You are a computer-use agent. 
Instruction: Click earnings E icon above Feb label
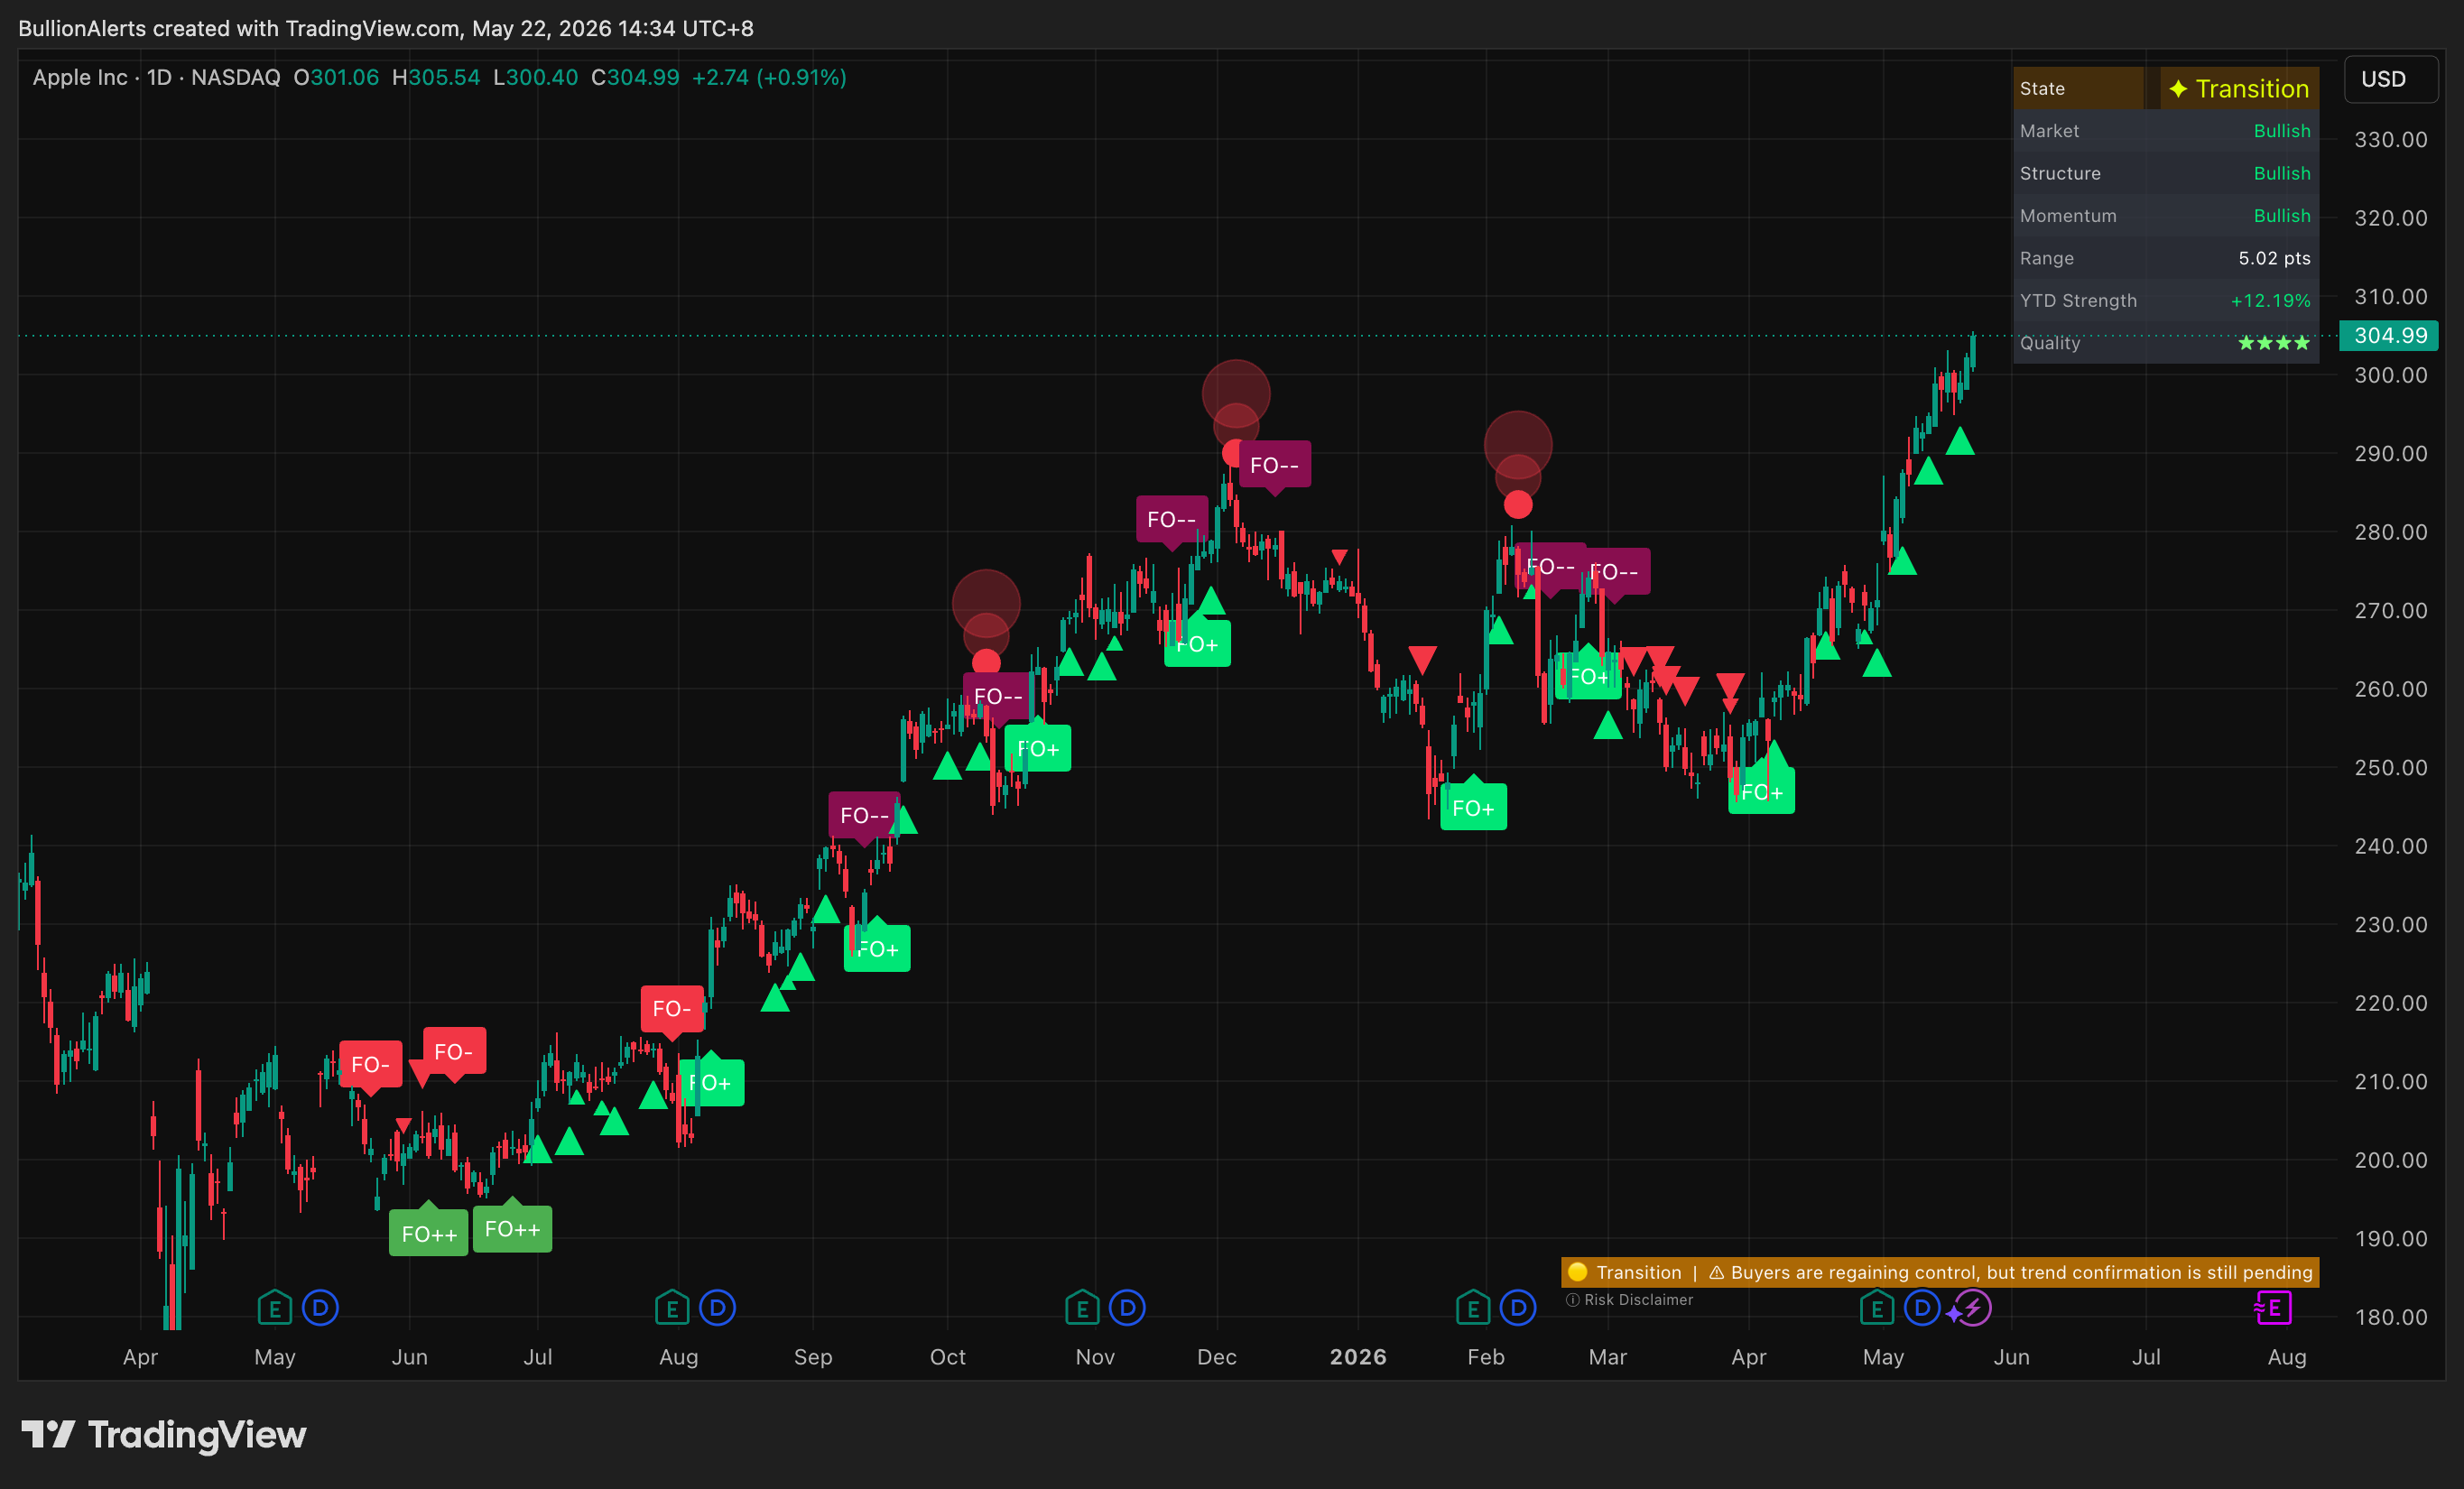click(x=1473, y=1307)
